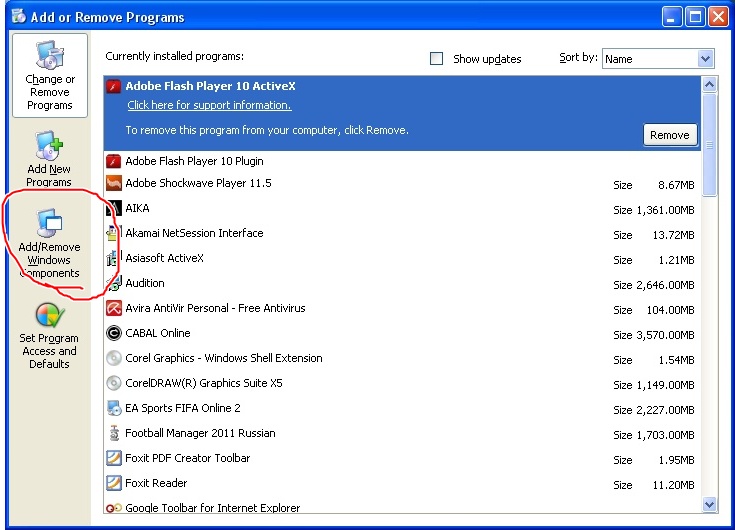Click Corel Graphics Shell Extension disc icon

point(113,358)
